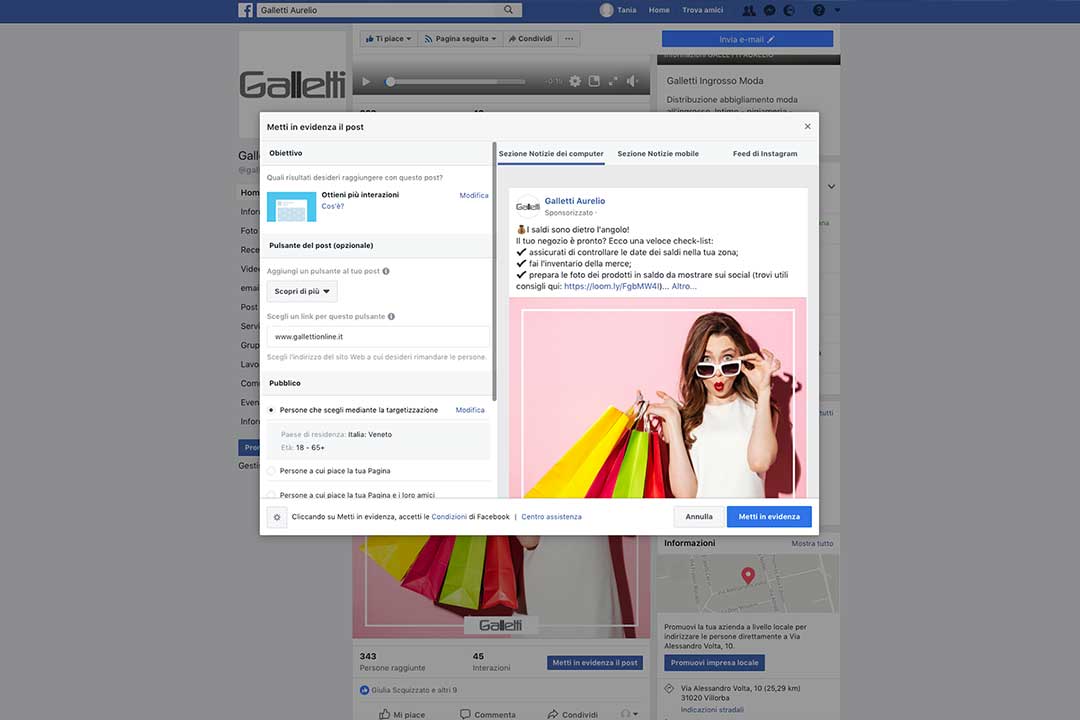This screenshot has height=720, width=1080.
Task: Click the www.gallettionline.it link field
Action: tap(378, 336)
